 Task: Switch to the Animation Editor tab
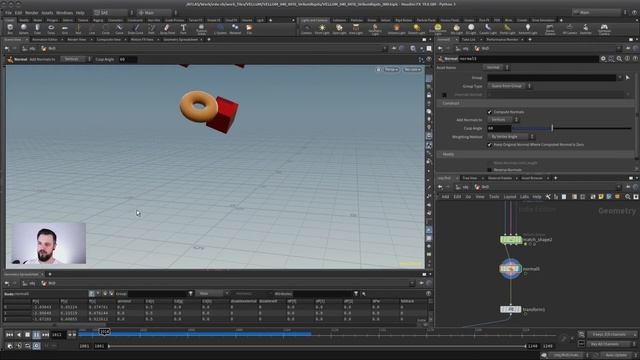(45, 40)
